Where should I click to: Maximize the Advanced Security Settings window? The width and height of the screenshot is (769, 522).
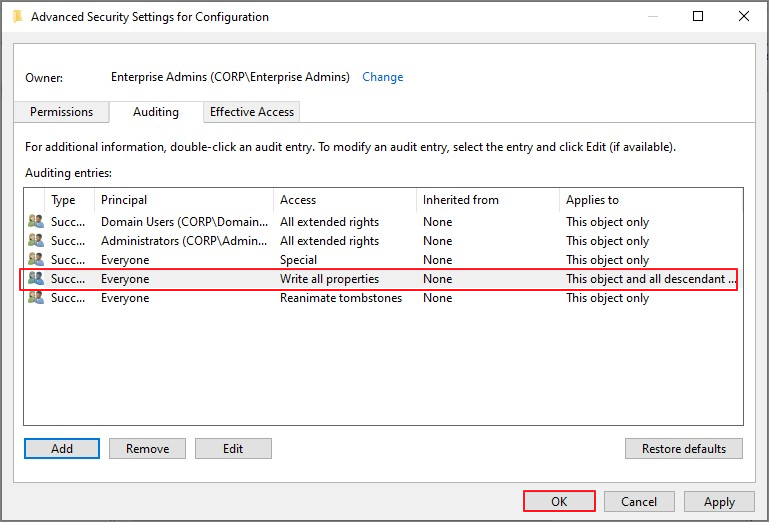[x=698, y=16]
